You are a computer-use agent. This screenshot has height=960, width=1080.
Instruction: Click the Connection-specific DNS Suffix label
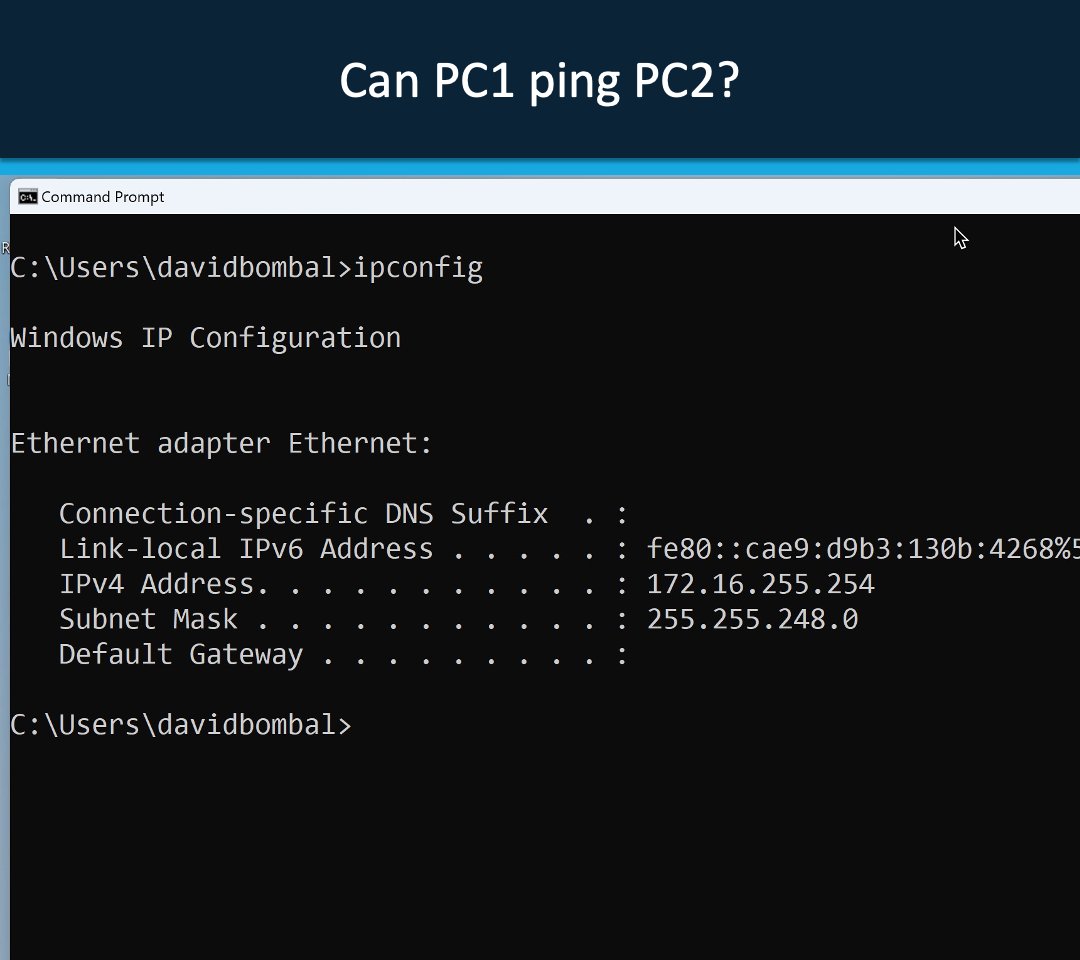point(303,514)
